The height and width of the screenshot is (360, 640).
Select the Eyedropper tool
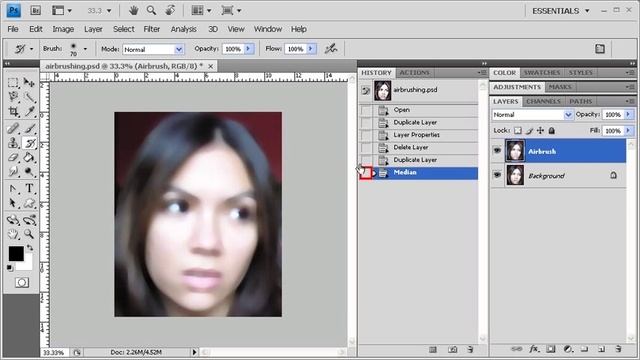click(x=29, y=111)
